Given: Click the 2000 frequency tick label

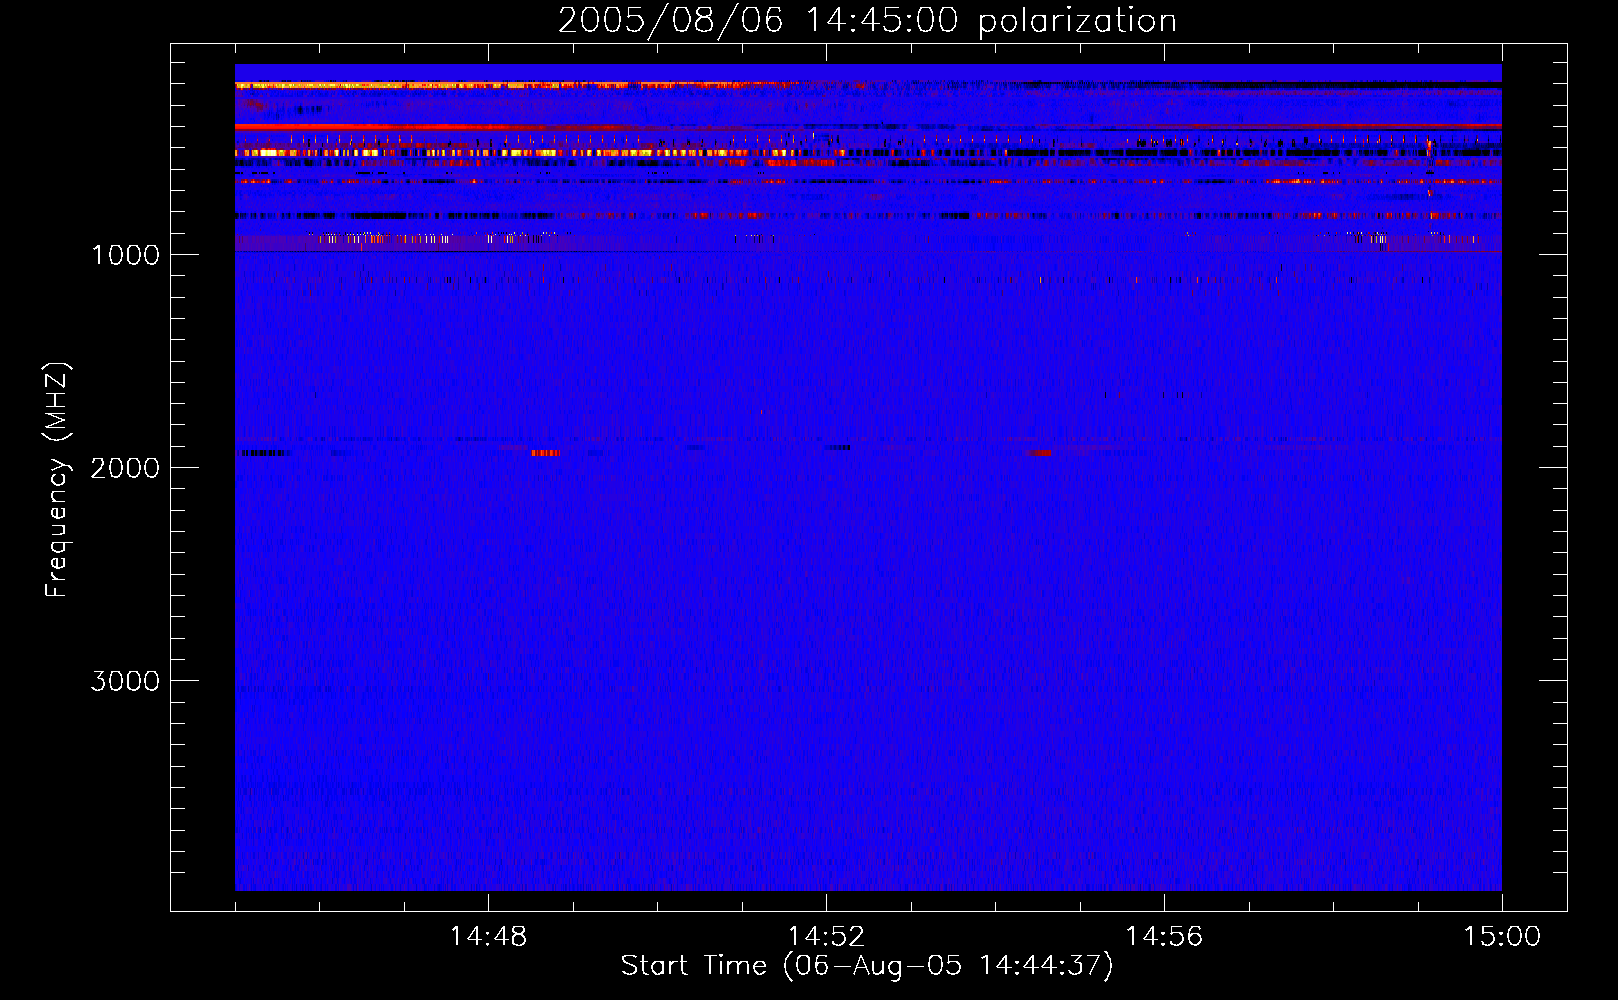Looking at the screenshot, I should tap(126, 468).
